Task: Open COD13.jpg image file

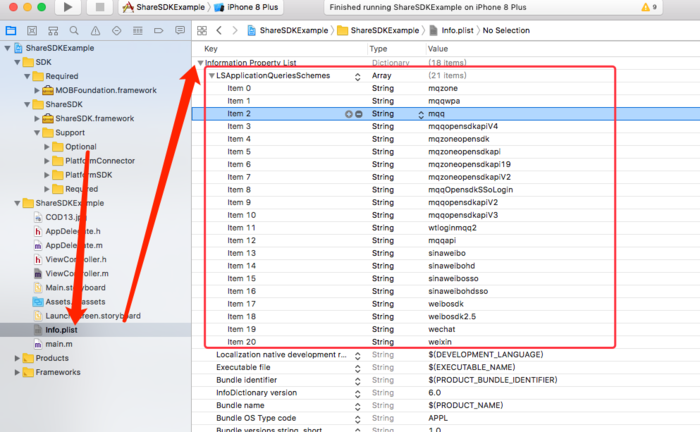Action: click(66, 217)
